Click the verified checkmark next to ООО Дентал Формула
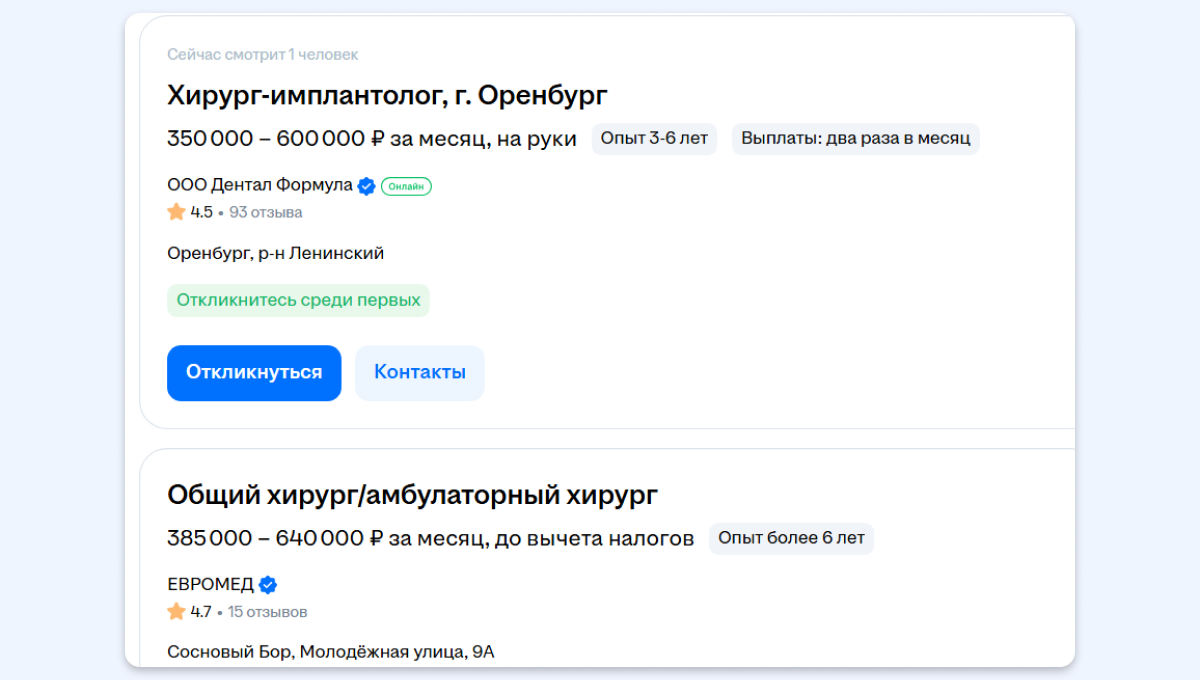 tap(367, 186)
